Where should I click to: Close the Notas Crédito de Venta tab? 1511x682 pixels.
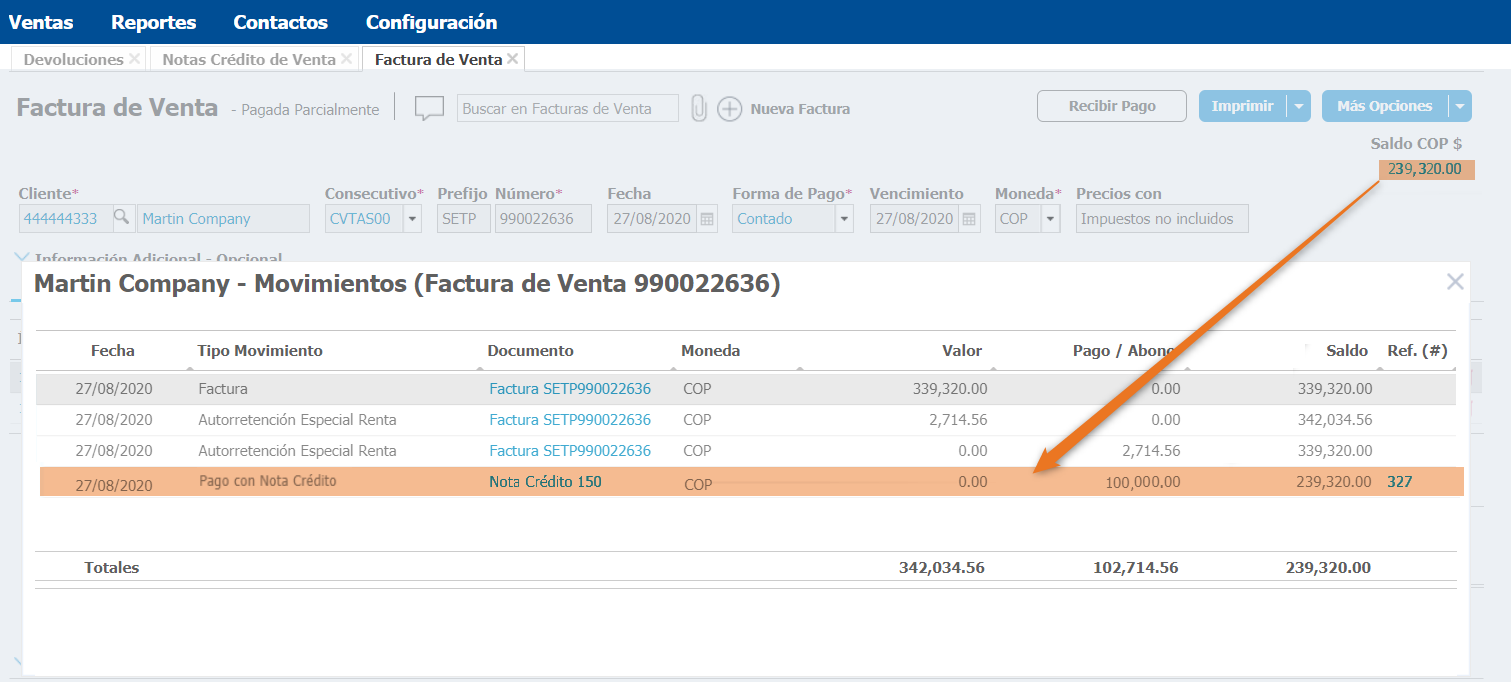tap(347, 59)
